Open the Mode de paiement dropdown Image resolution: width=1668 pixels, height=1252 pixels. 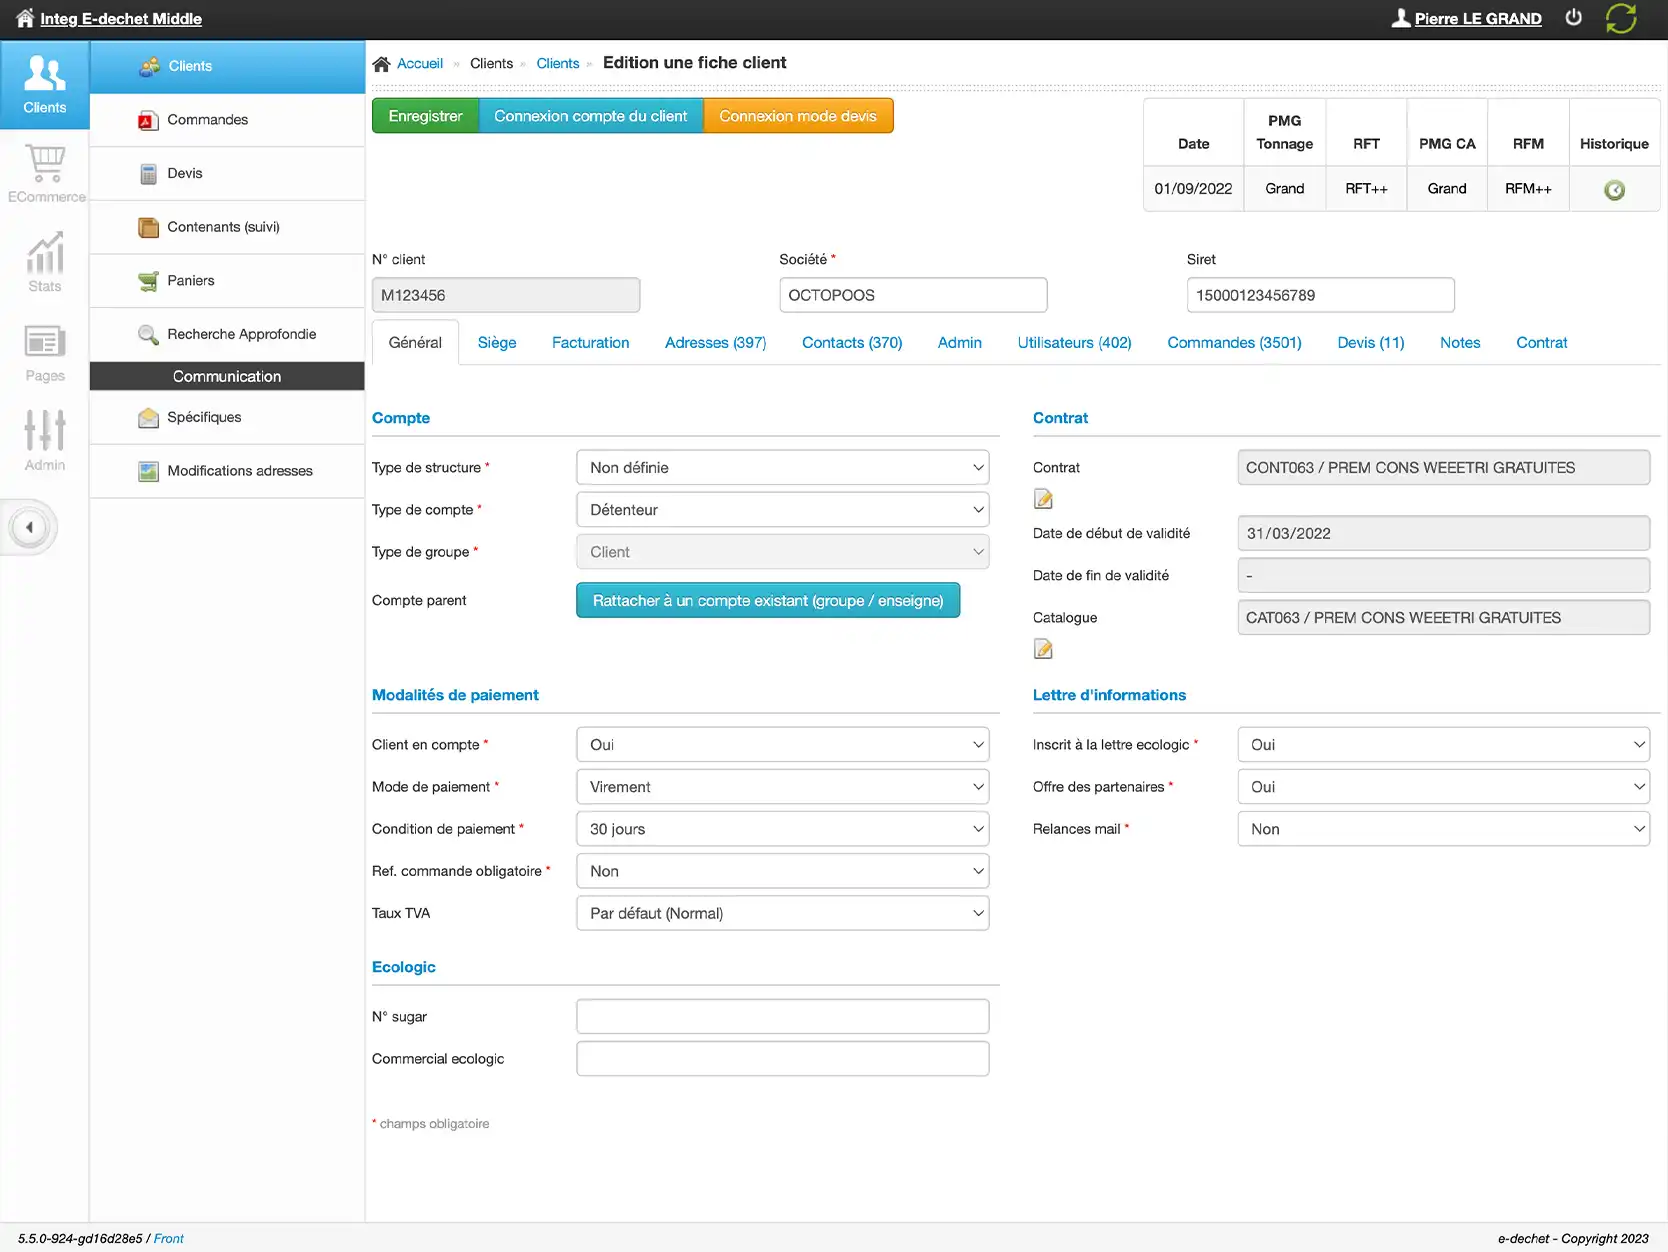pyautogui.click(x=782, y=786)
